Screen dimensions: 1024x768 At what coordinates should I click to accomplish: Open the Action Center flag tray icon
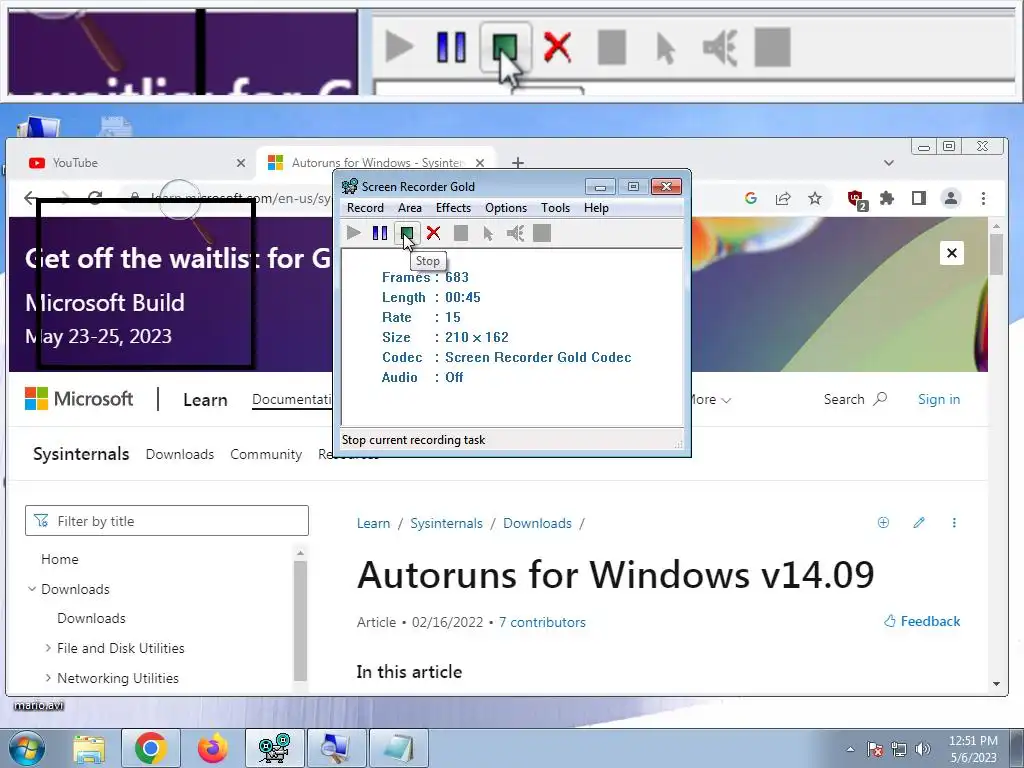coord(874,749)
